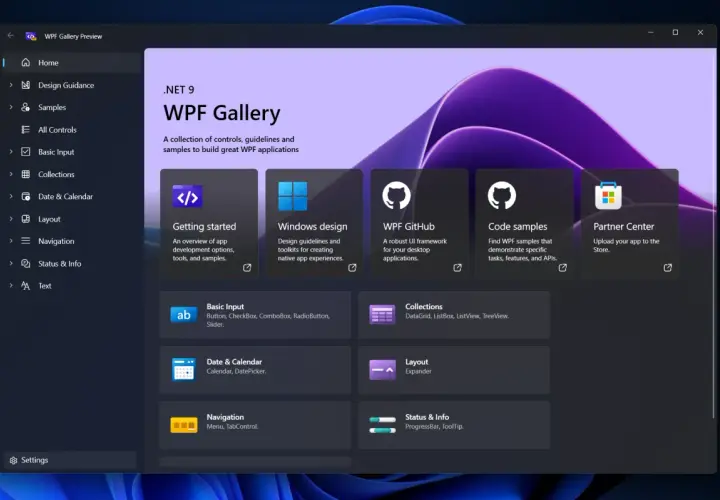
Task: Click the Microsoft Store bag icon
Action: click(608, 196)
